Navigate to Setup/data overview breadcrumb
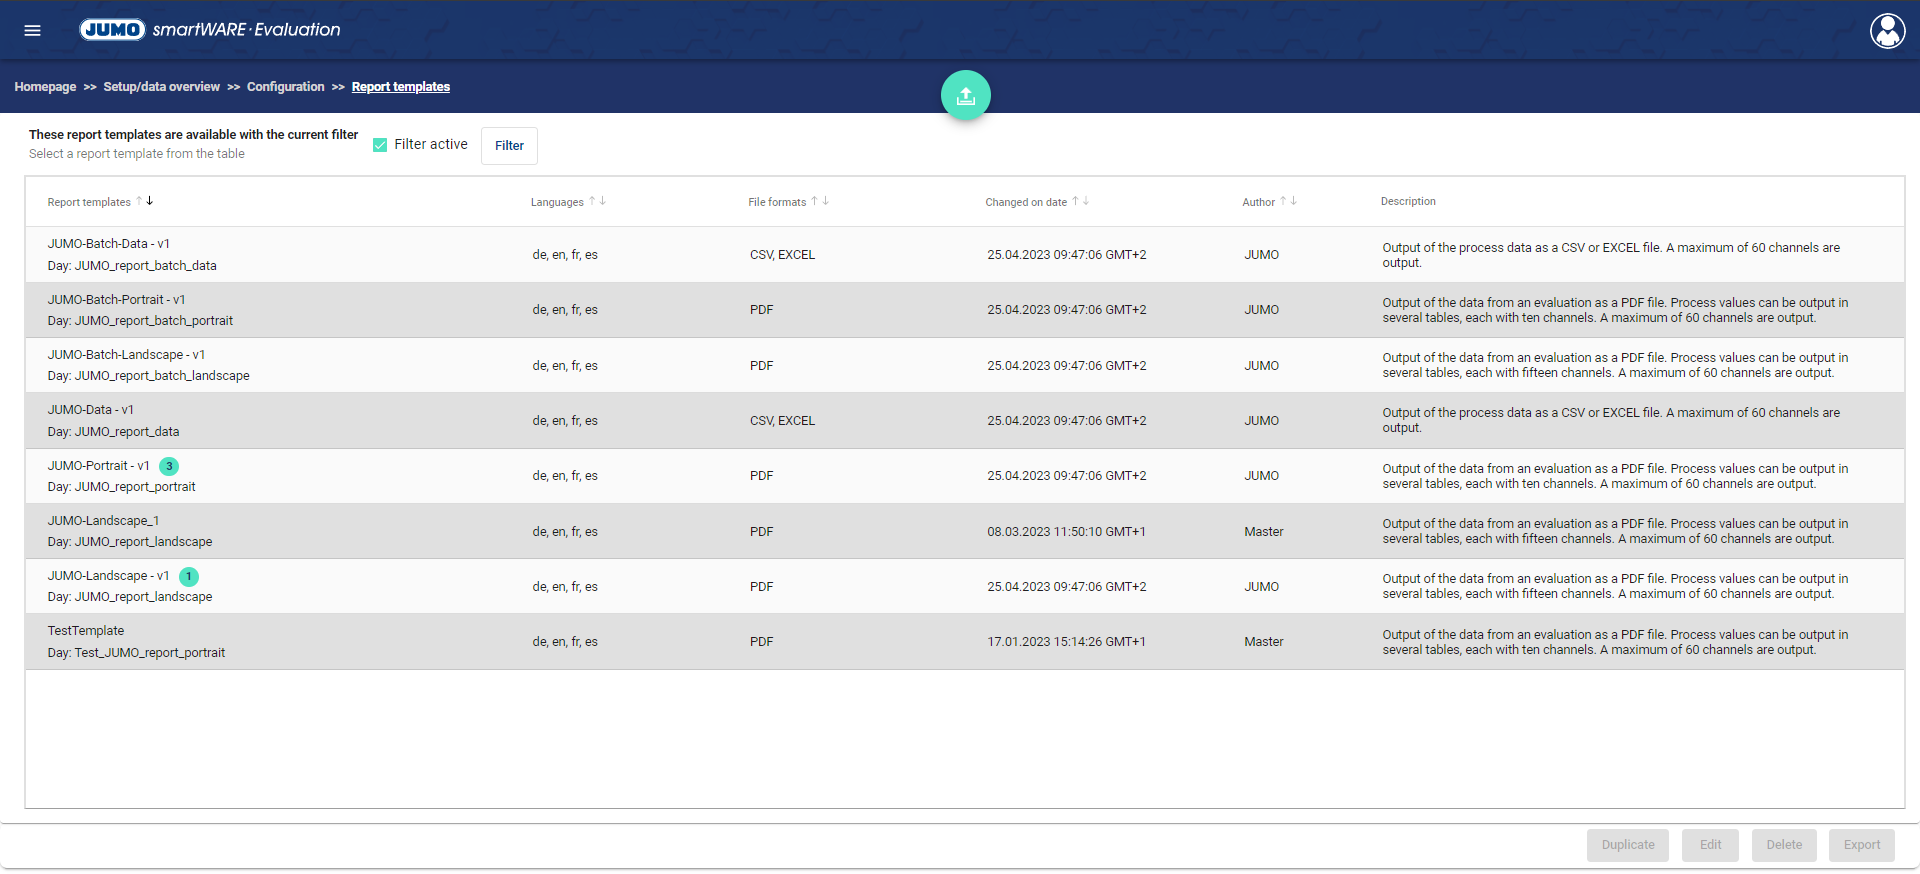1920x874 pixels. [x=161, y=87]
